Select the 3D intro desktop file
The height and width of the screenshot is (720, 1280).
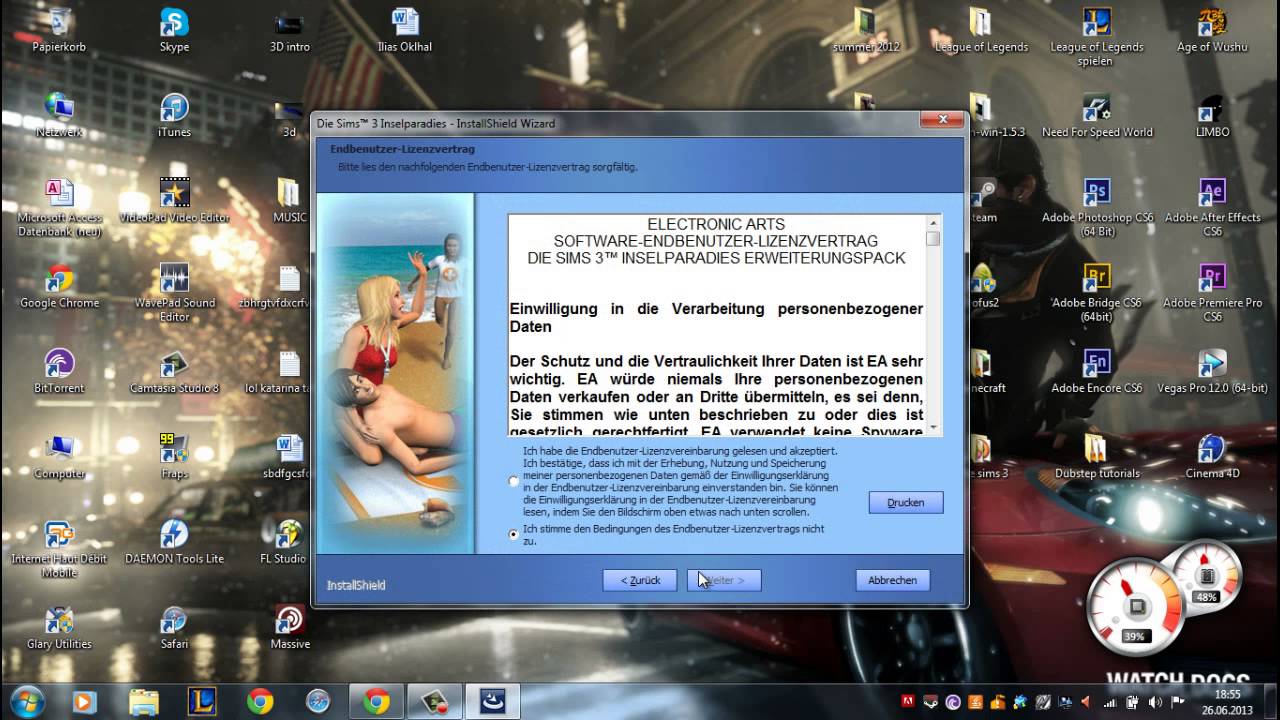[290, 29]
